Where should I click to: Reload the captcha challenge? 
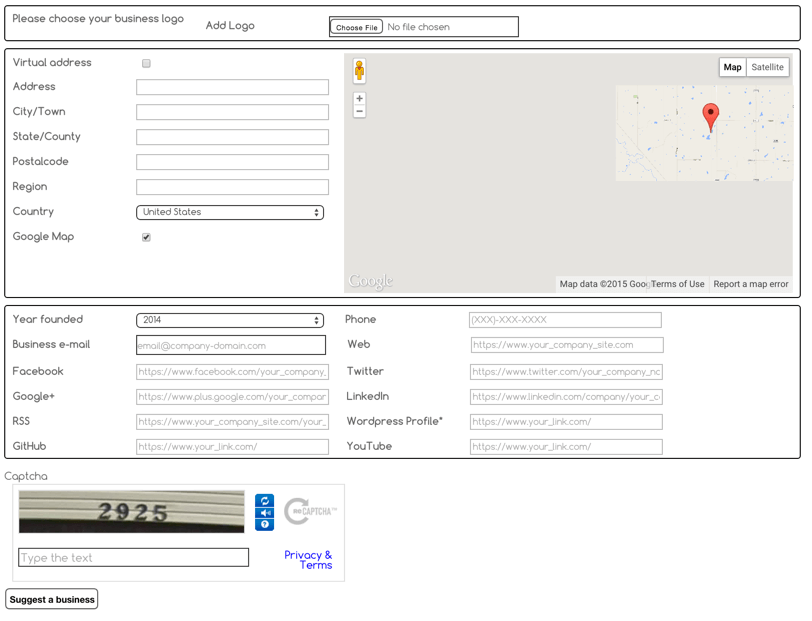pos(264,501)
